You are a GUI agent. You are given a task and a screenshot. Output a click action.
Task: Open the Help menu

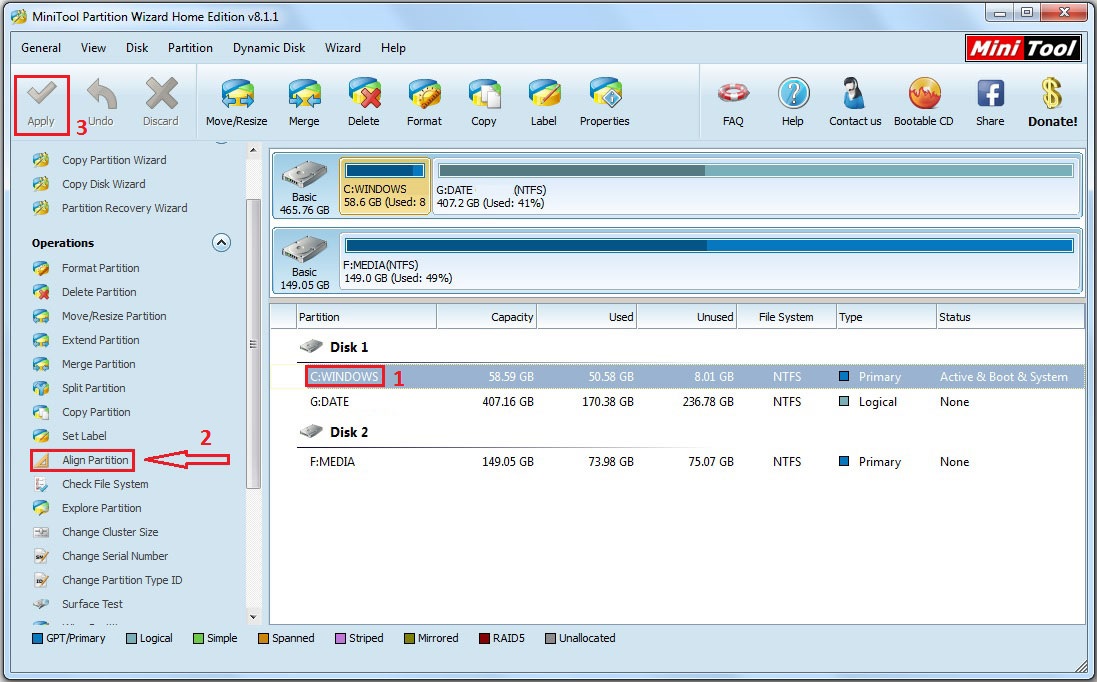click(393, 48)
